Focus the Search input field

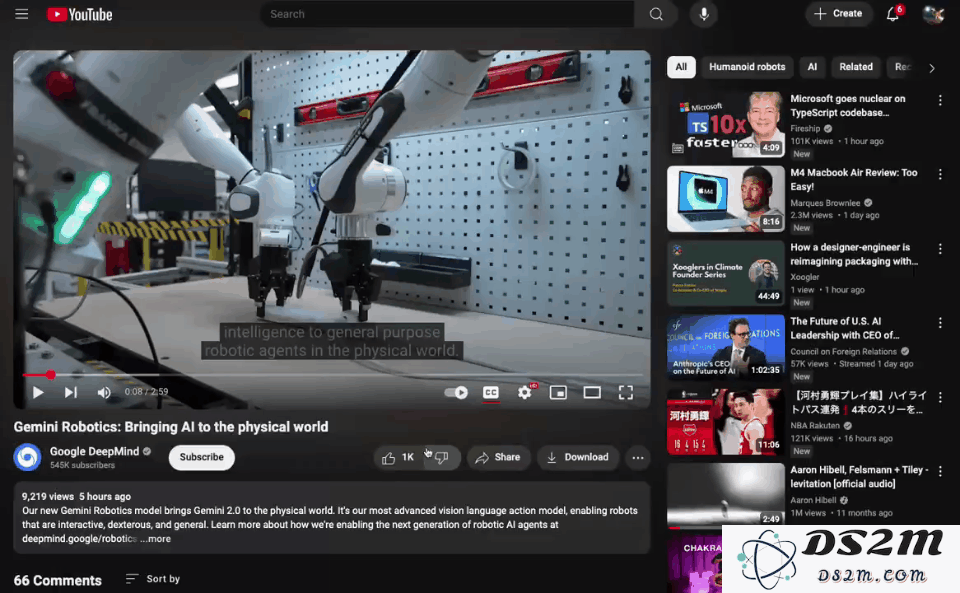point(448,14)
